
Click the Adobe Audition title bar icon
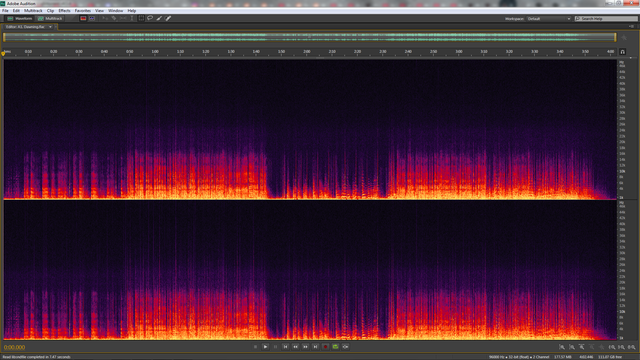tap(3, 3)
